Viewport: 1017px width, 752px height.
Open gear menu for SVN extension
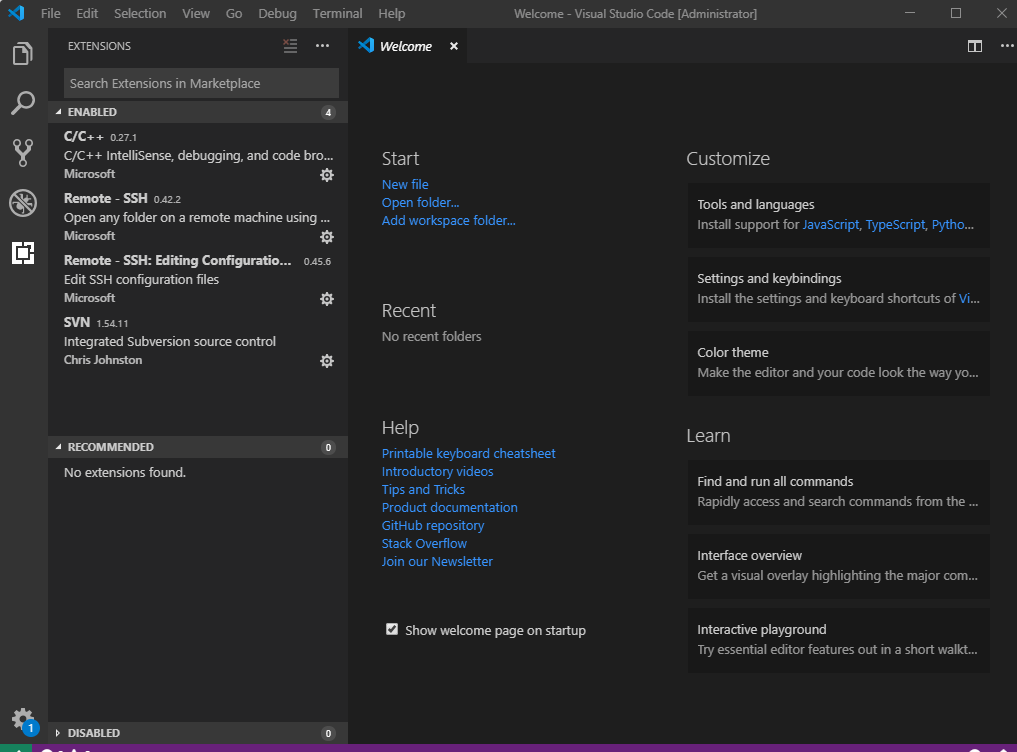[327, 361]
